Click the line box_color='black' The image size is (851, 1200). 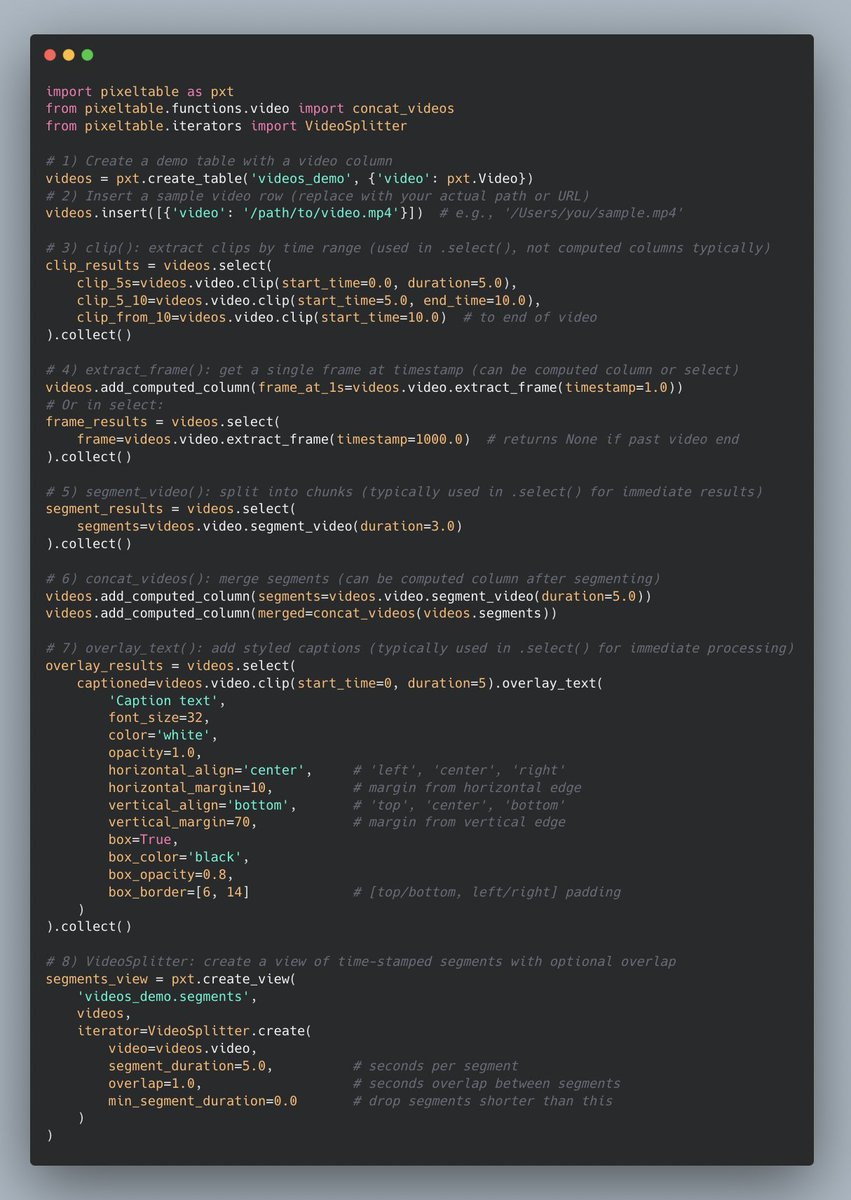point(179,857)
